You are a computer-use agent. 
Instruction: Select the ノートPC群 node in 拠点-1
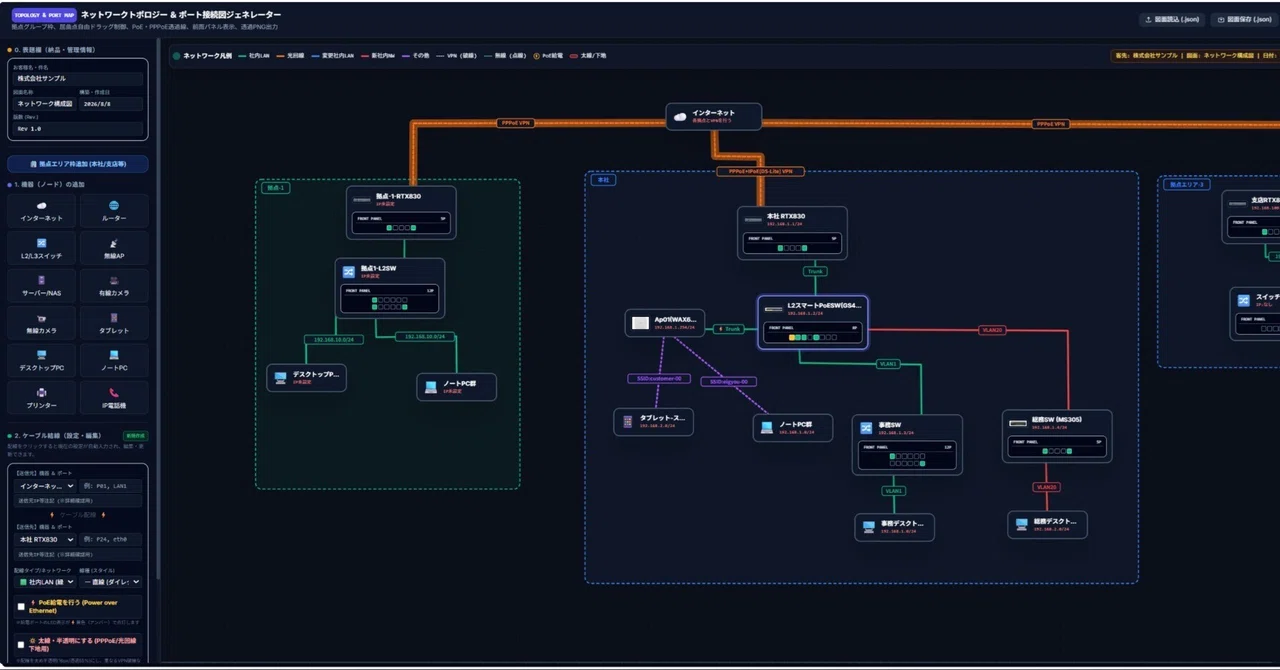click(x=456, y=387)
